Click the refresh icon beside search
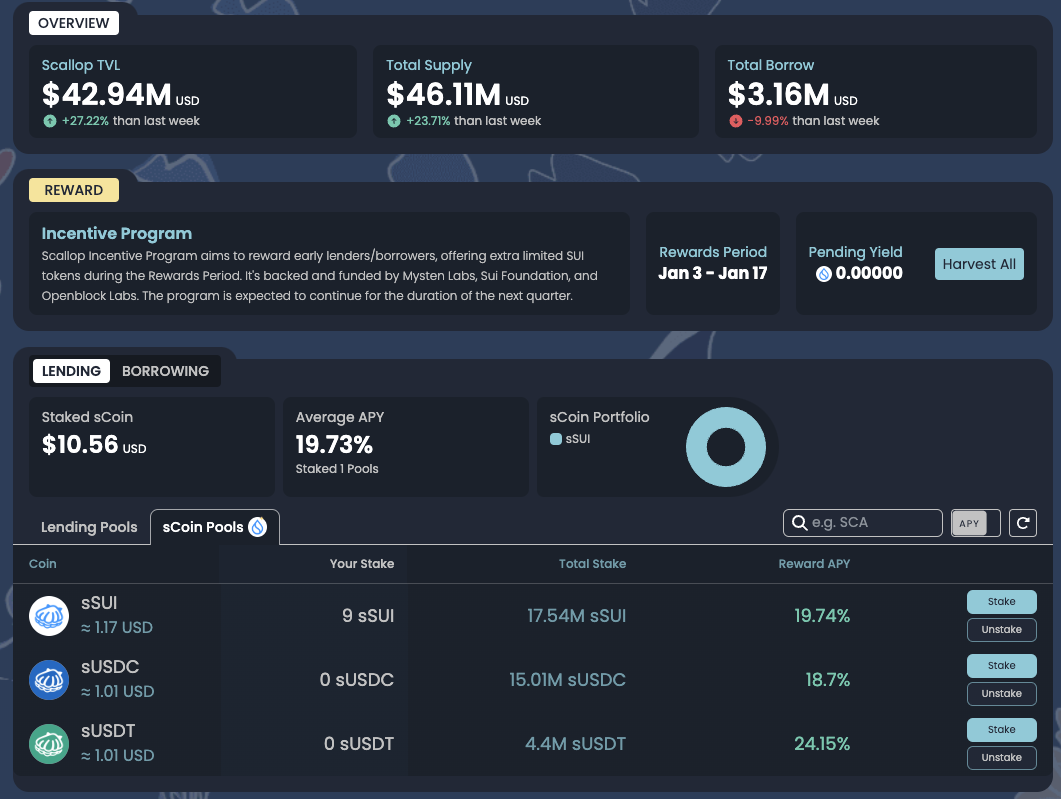The width and height of the screenshot is (1061, 799). [x=1022, y=523]
